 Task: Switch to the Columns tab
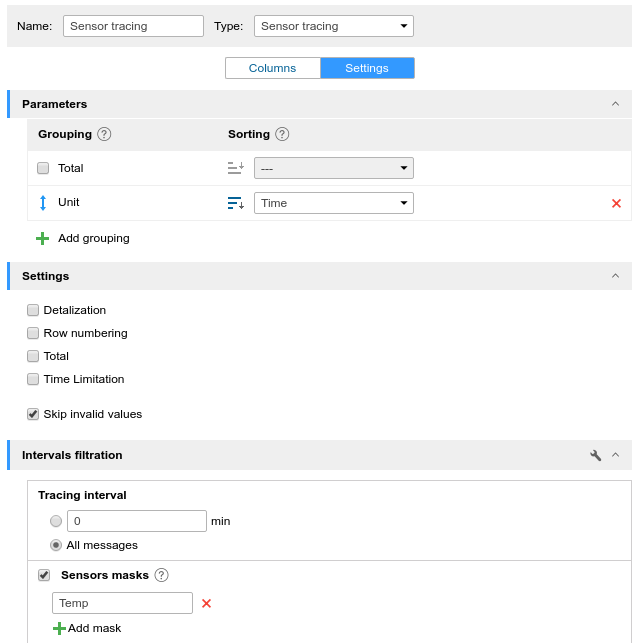272,68
